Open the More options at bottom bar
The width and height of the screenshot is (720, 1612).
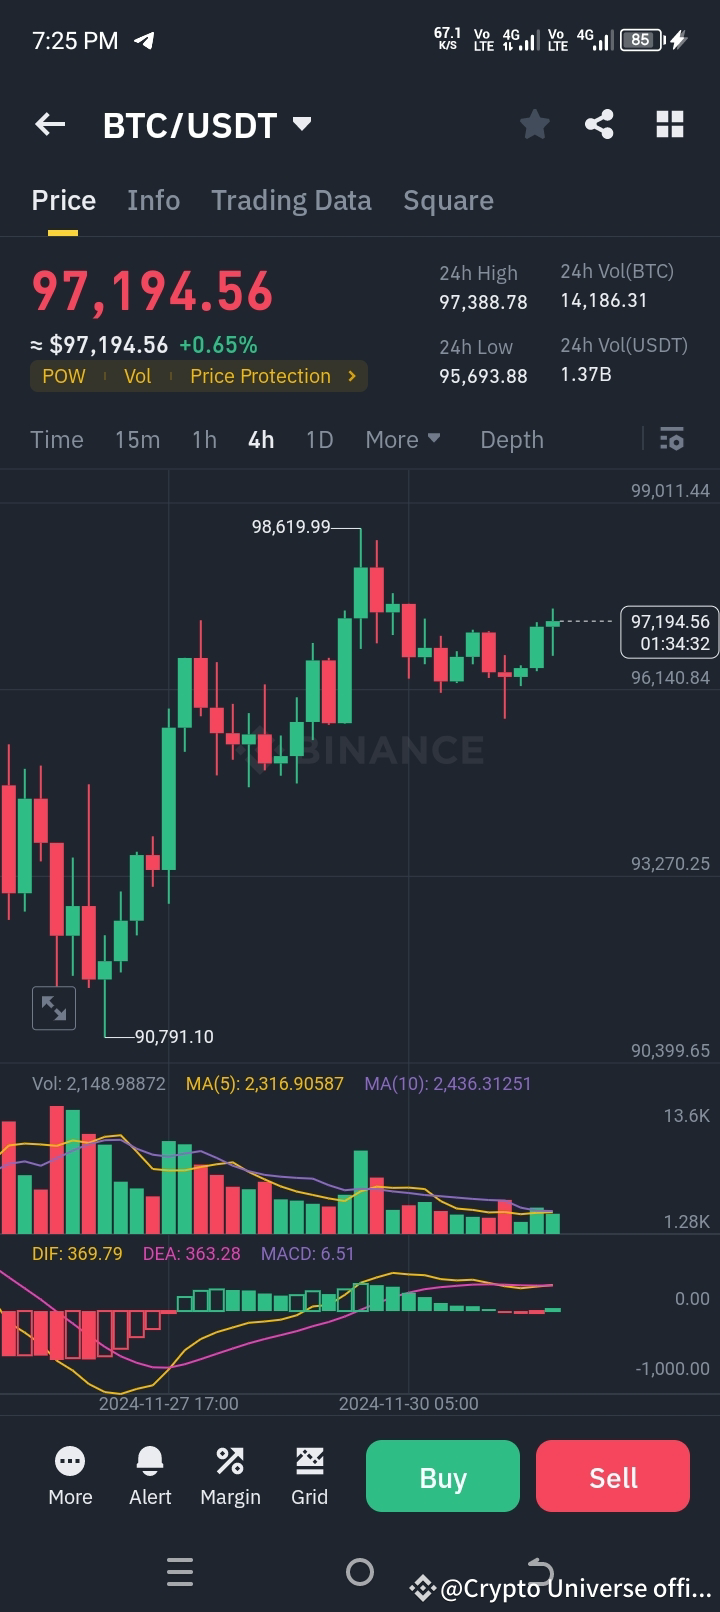(x=69, y=1475)
